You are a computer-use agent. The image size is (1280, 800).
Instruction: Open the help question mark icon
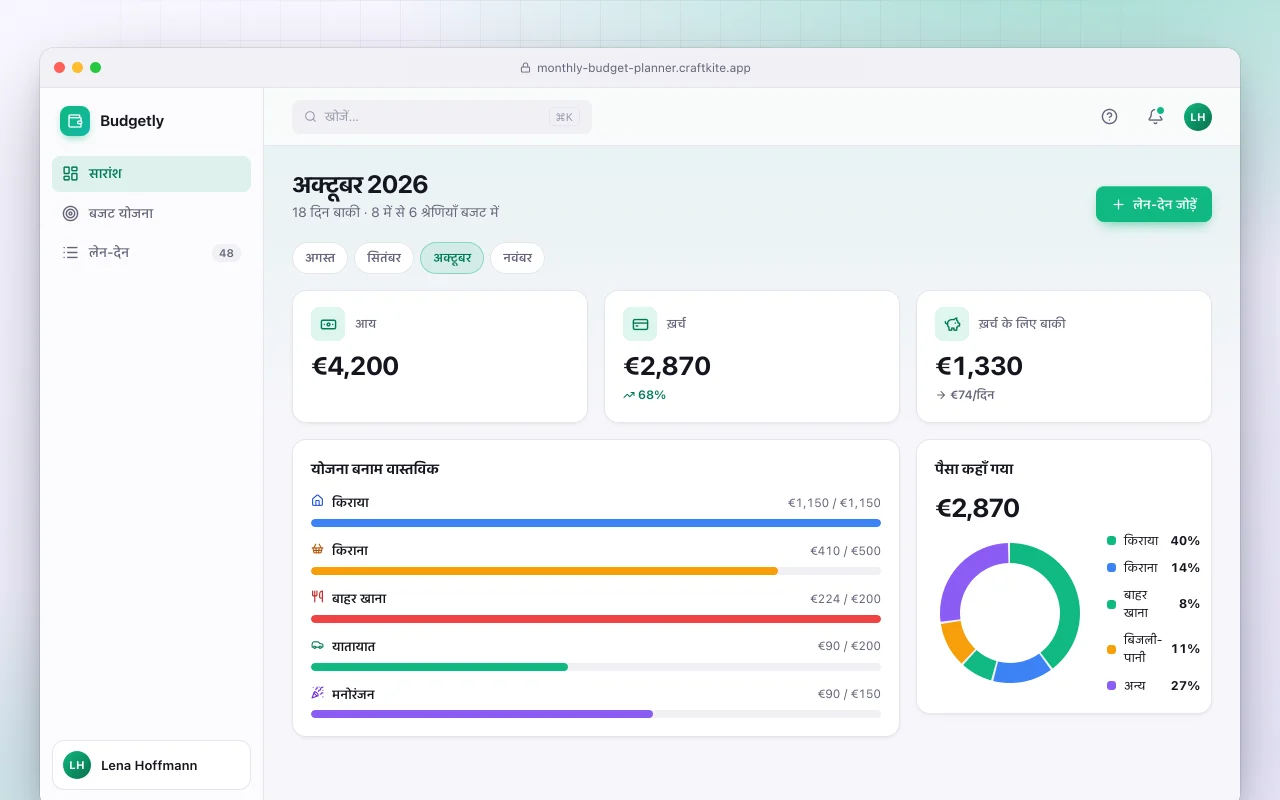tap(1109, 116)
